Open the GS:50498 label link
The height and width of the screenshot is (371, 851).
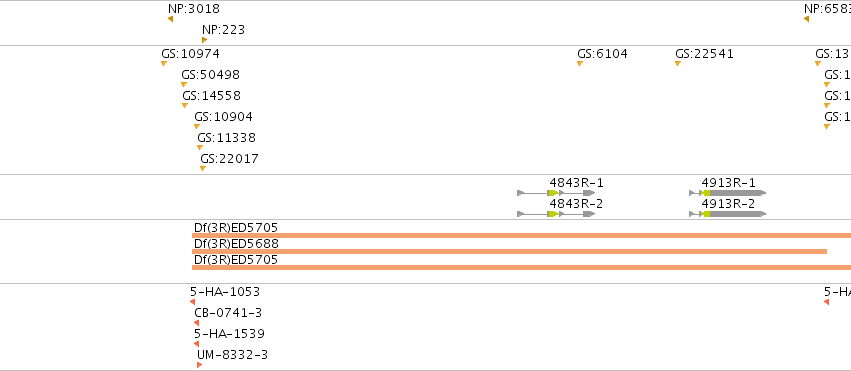[211, 75]
